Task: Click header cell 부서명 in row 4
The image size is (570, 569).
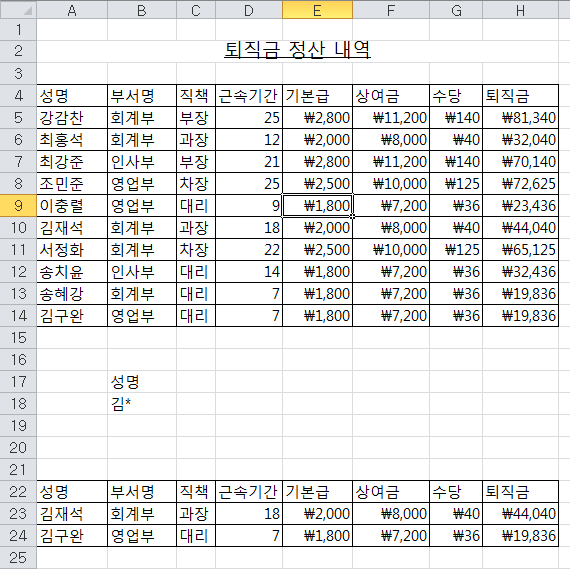Action: pyautogui.click(x=142, y=96)
